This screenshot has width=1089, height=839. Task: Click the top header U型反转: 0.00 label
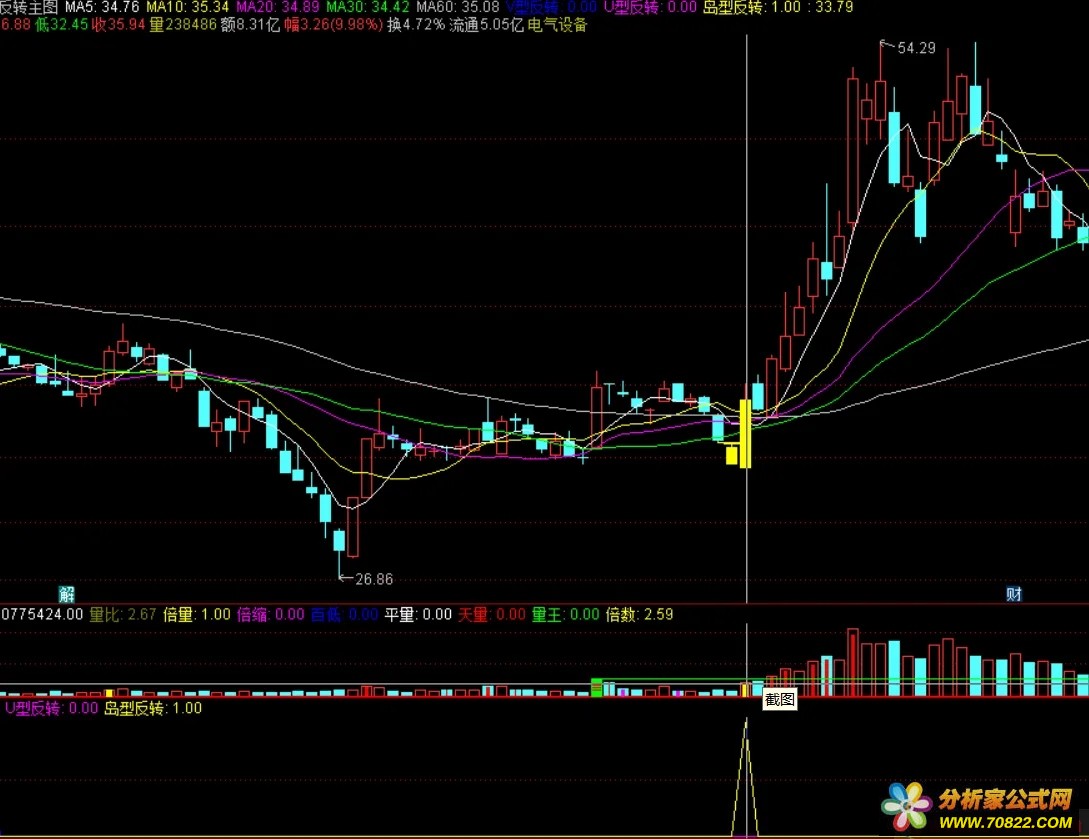[650, 8]
